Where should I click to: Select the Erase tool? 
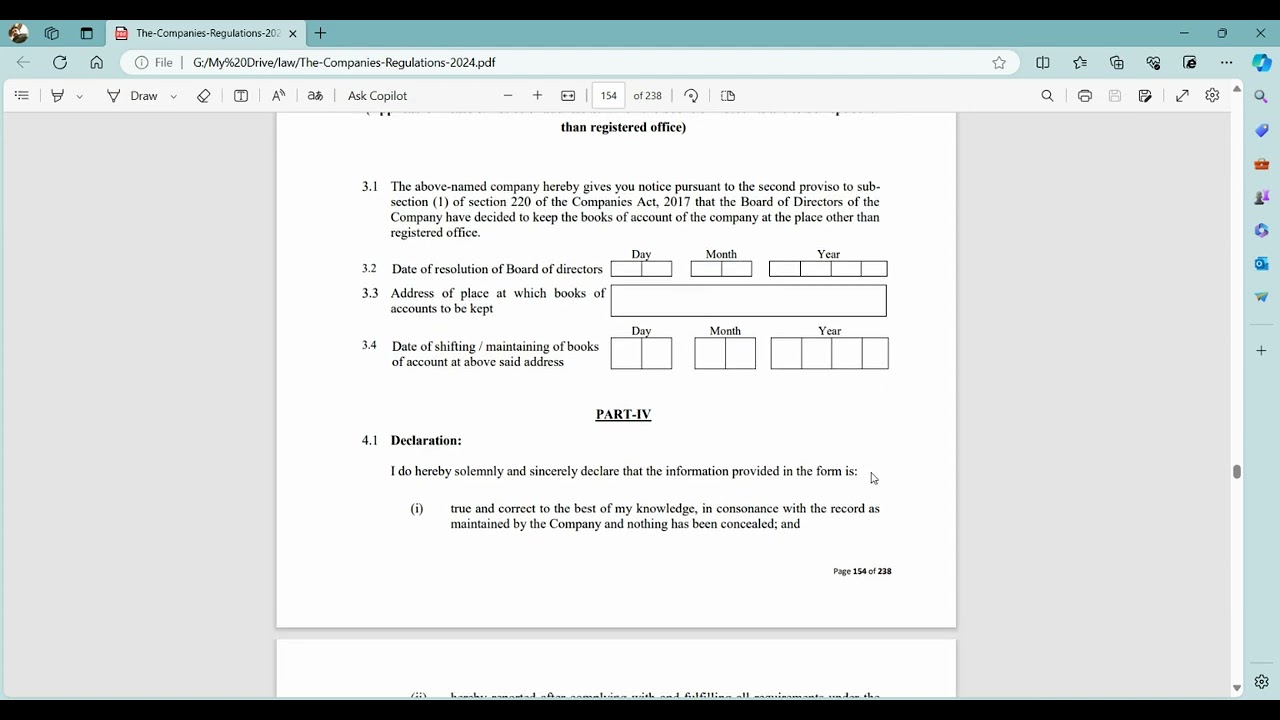pos(204,96)
